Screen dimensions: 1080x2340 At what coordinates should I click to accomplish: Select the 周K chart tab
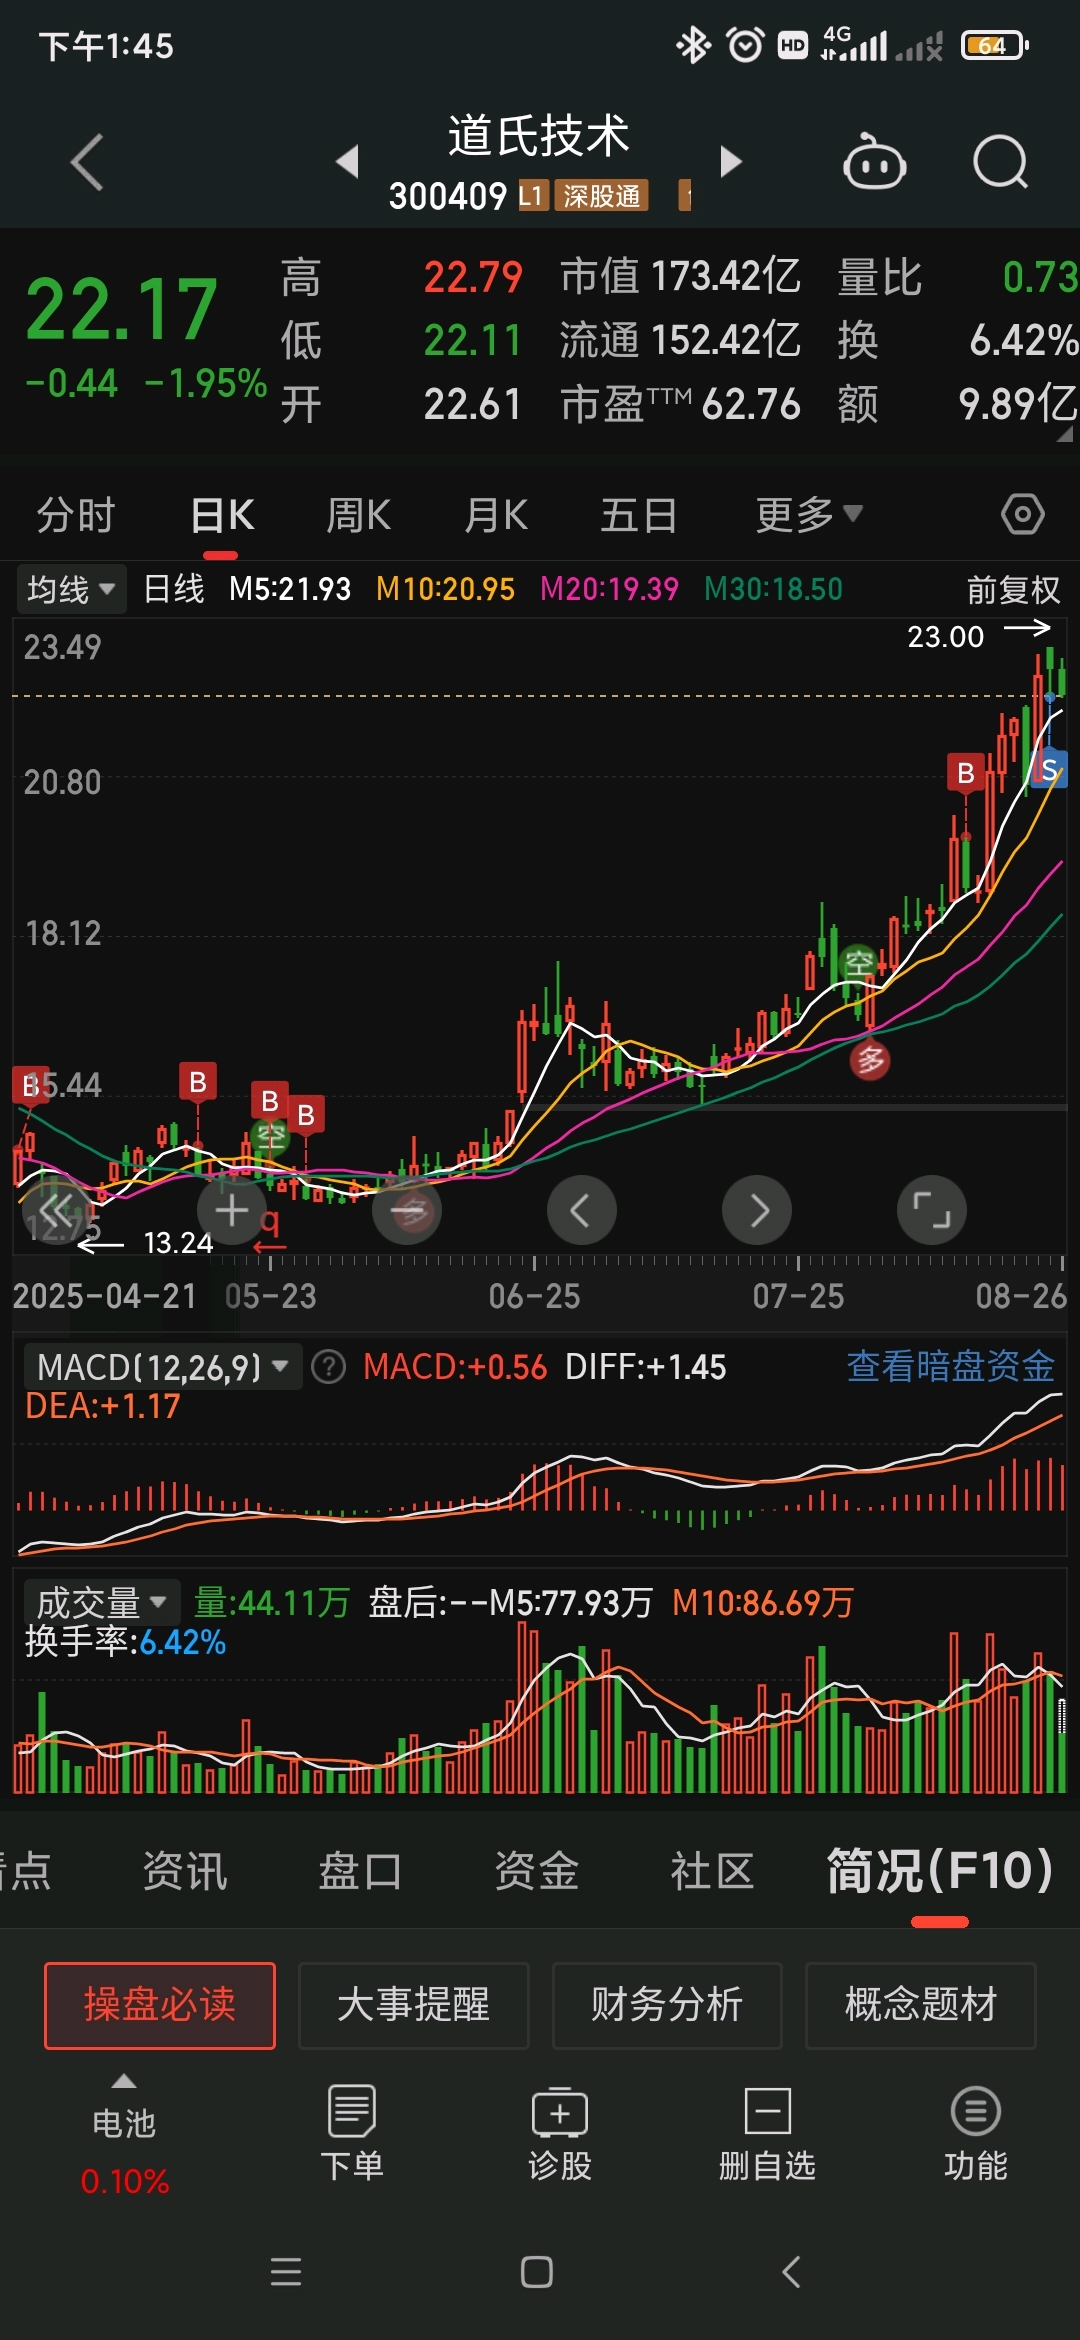click(358, 515)
